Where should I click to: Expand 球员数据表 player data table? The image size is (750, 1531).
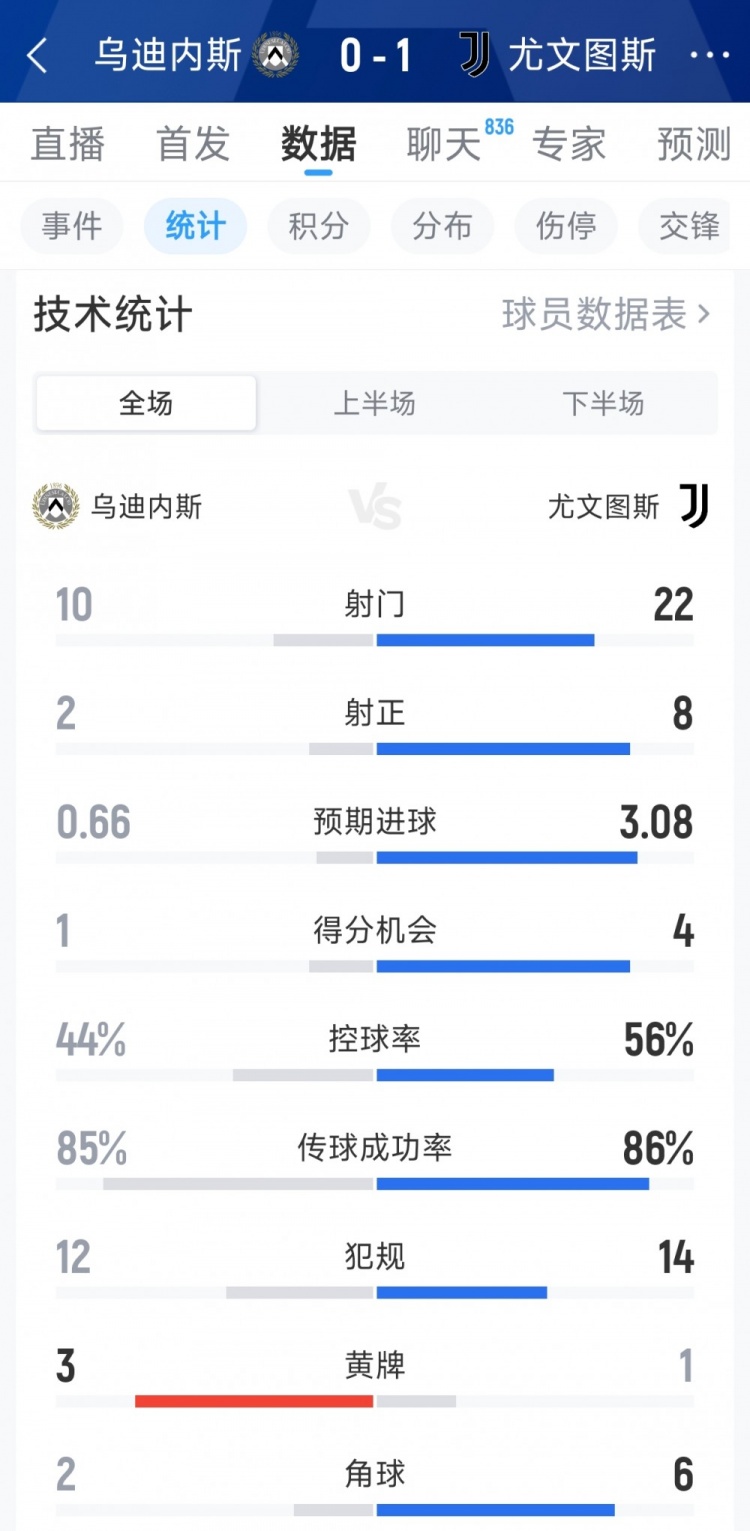(606, 315)
